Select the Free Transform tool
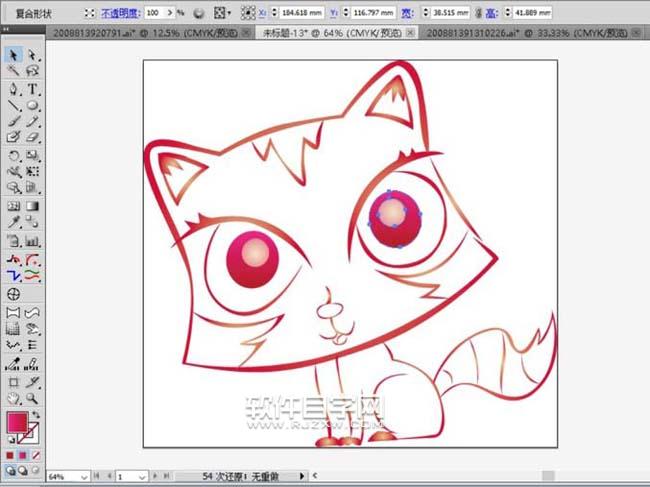This screenshot has width=650, height=487. (x=32, y=171)
